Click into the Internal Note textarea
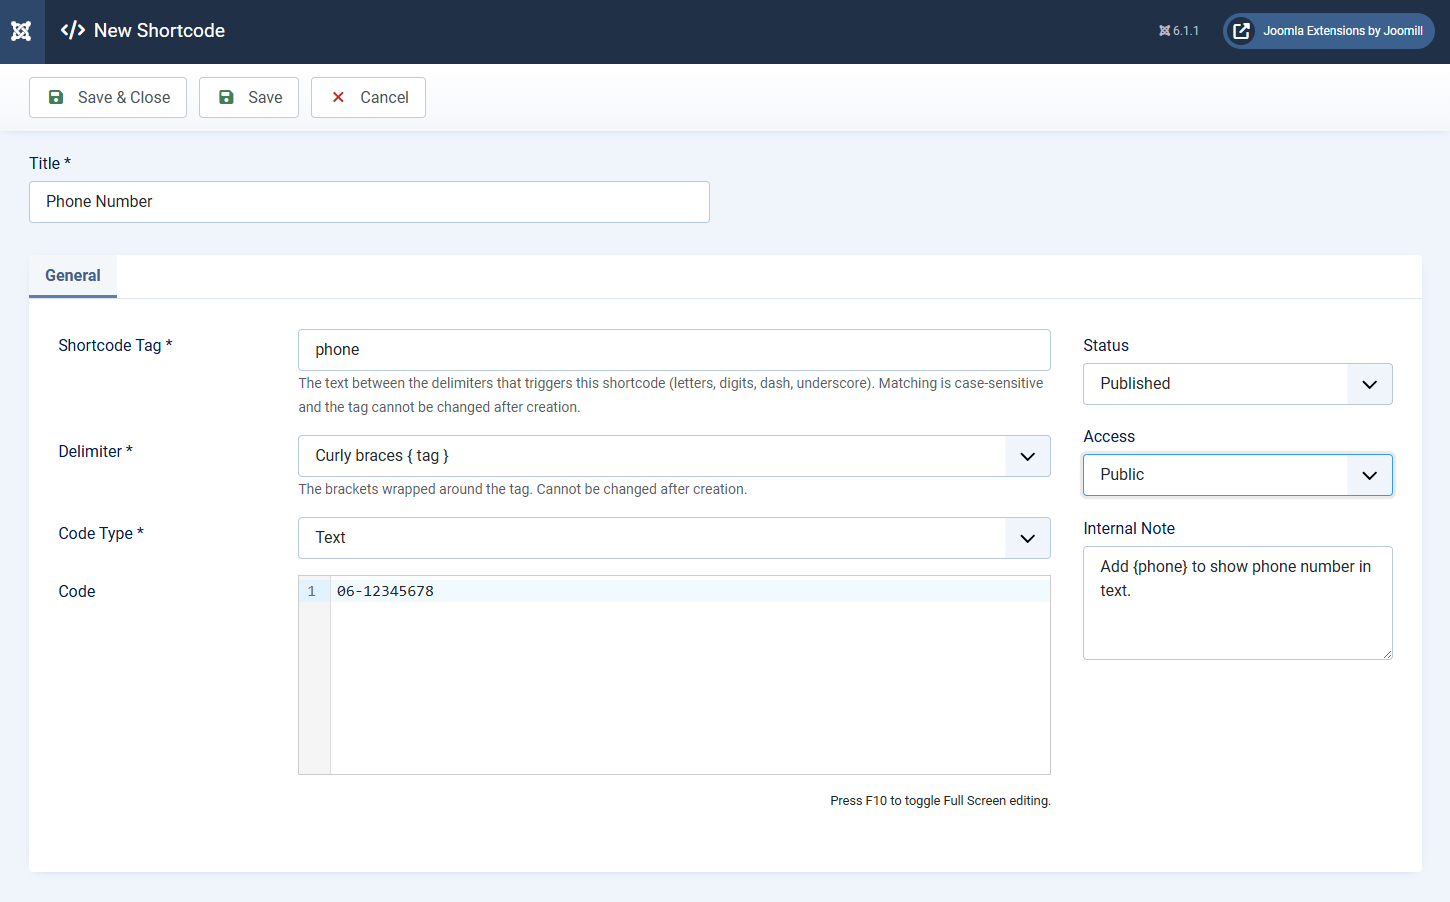Screen dimensions: 1450x902 [1238, 603]
